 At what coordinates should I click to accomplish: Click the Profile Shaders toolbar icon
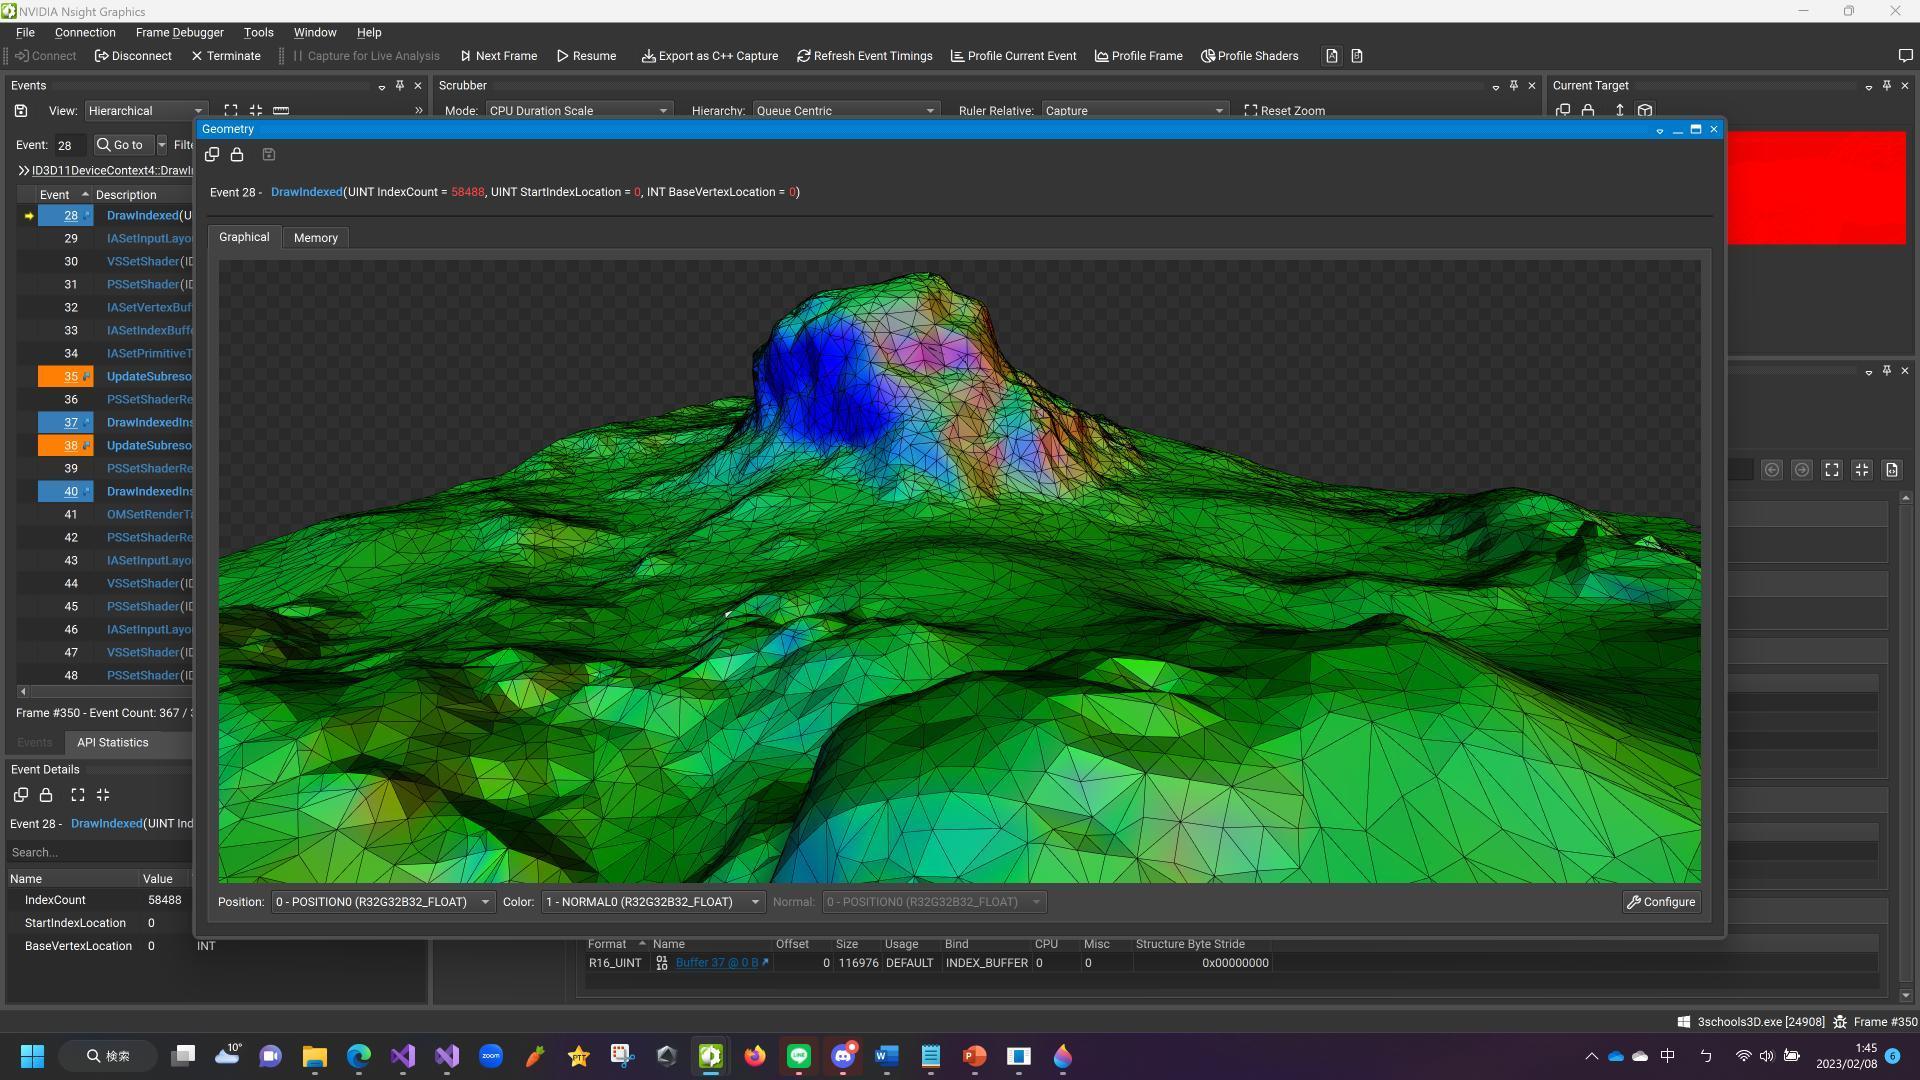click(x=1249, y=56)
